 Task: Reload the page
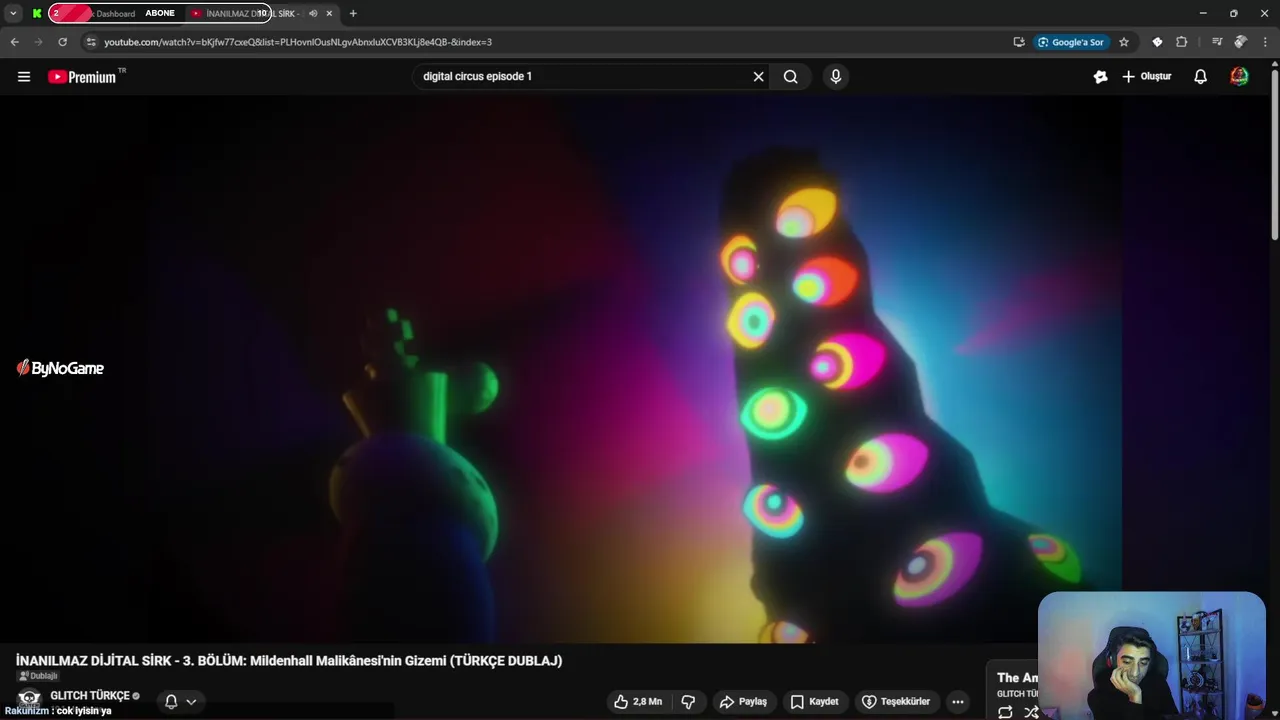pos(62,42)
